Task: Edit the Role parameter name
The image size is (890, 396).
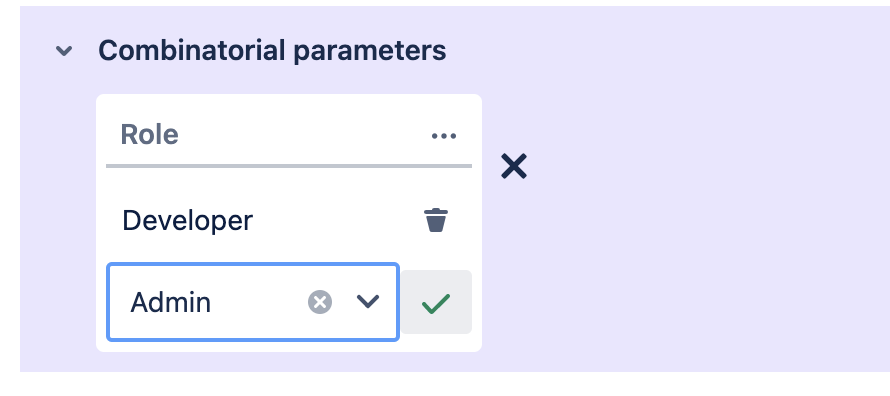Action: pyautogui.click(x=149, y=135)
